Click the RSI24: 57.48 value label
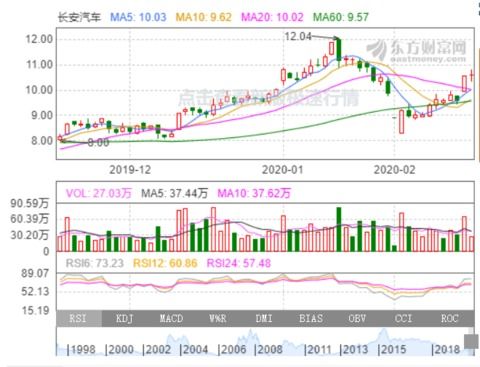 pyautogui.click(x=239, y=263)
